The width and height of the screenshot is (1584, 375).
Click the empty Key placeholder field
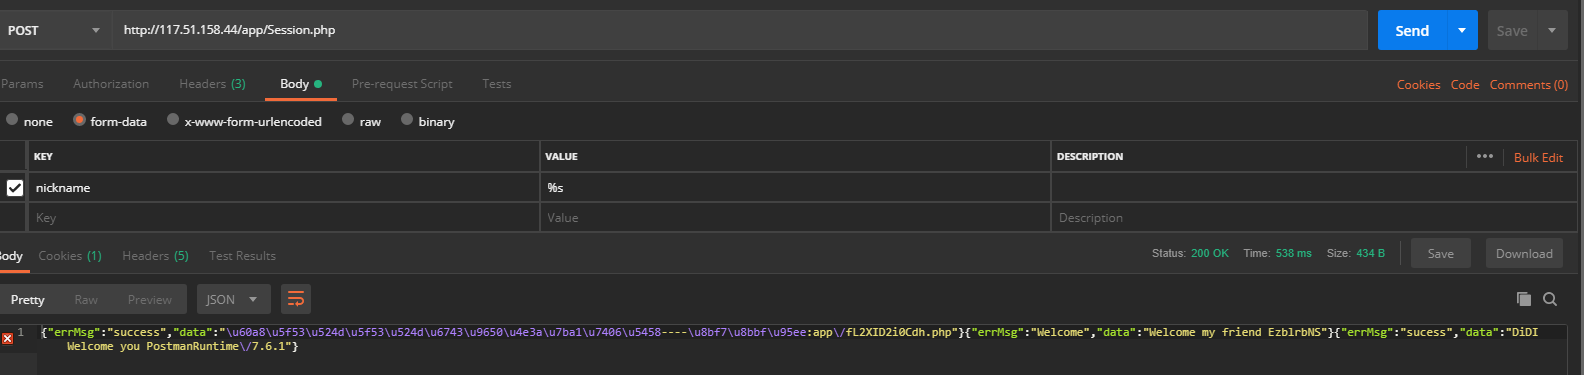284,218
